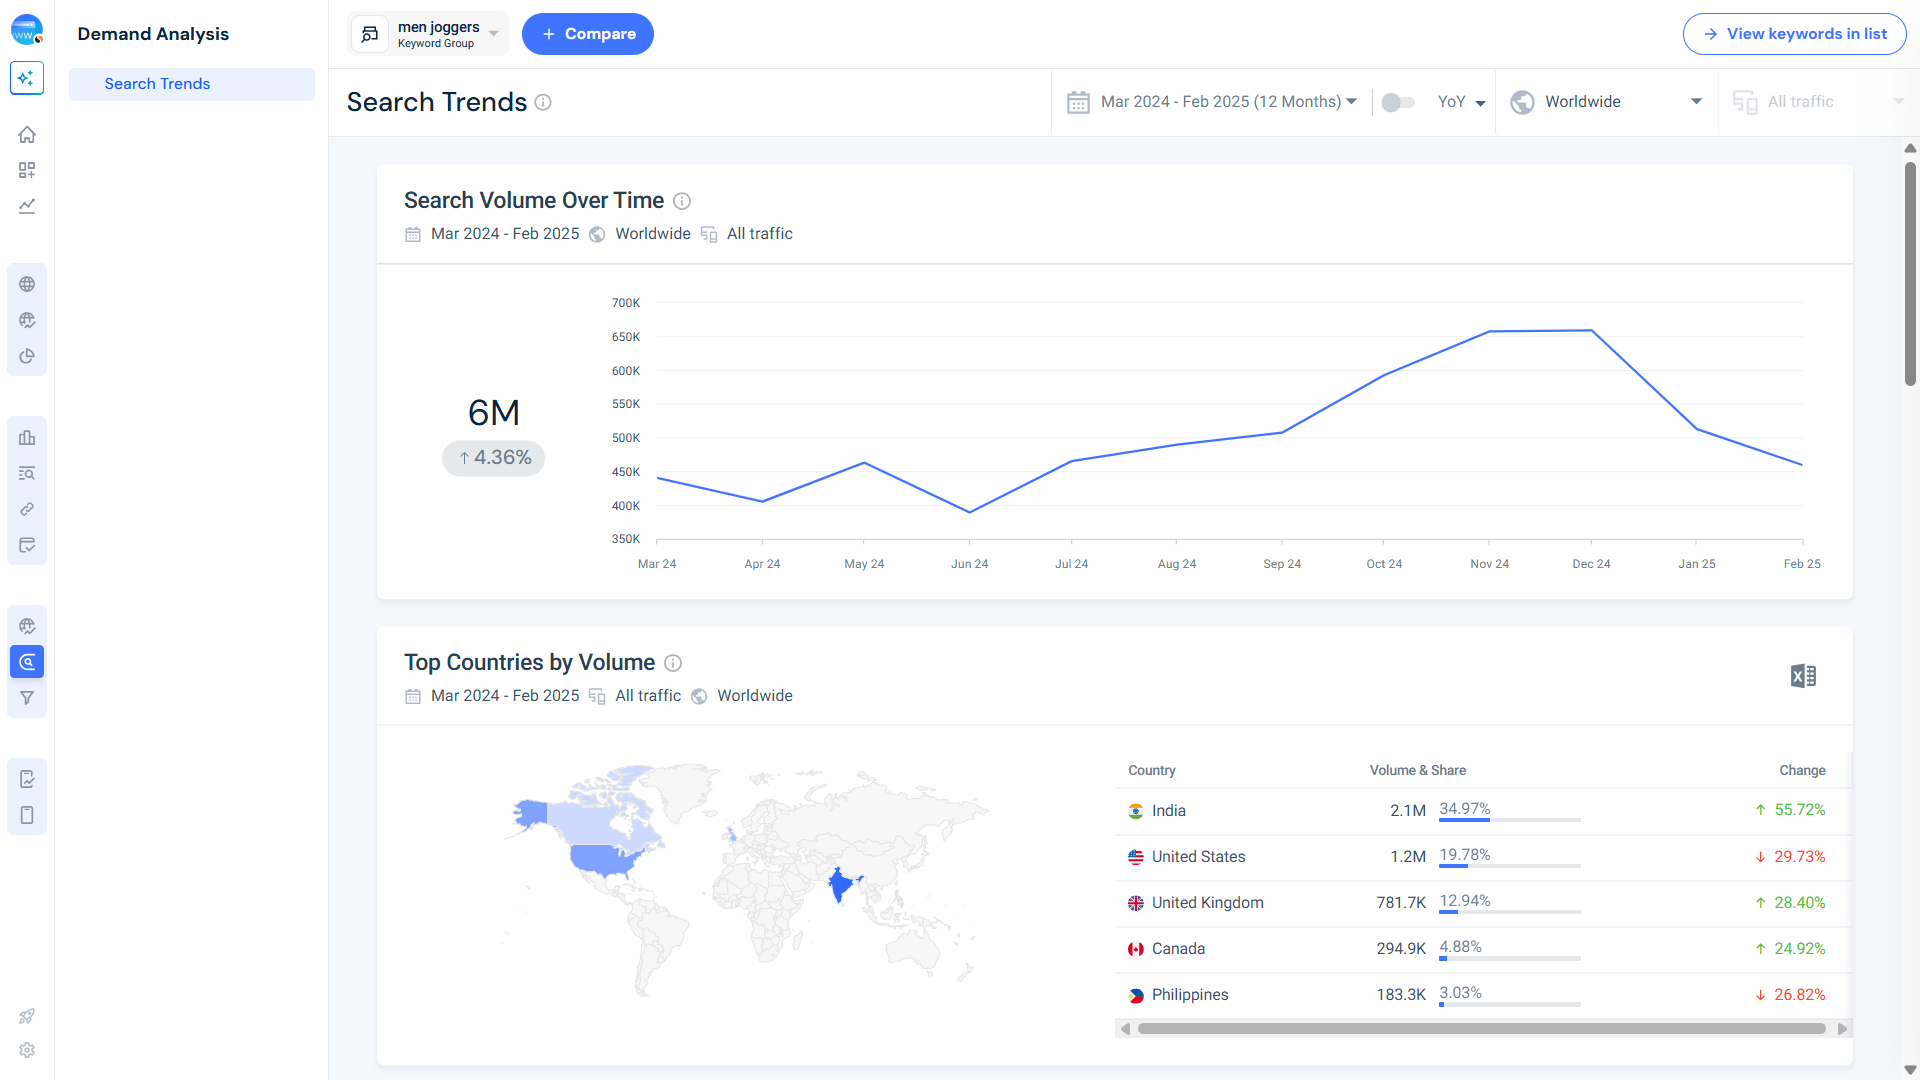Image resolution: width=1920 pixels, height=1080 pixels.
Task: Open the trend line chart icon in sidebar
Action: 27,206
